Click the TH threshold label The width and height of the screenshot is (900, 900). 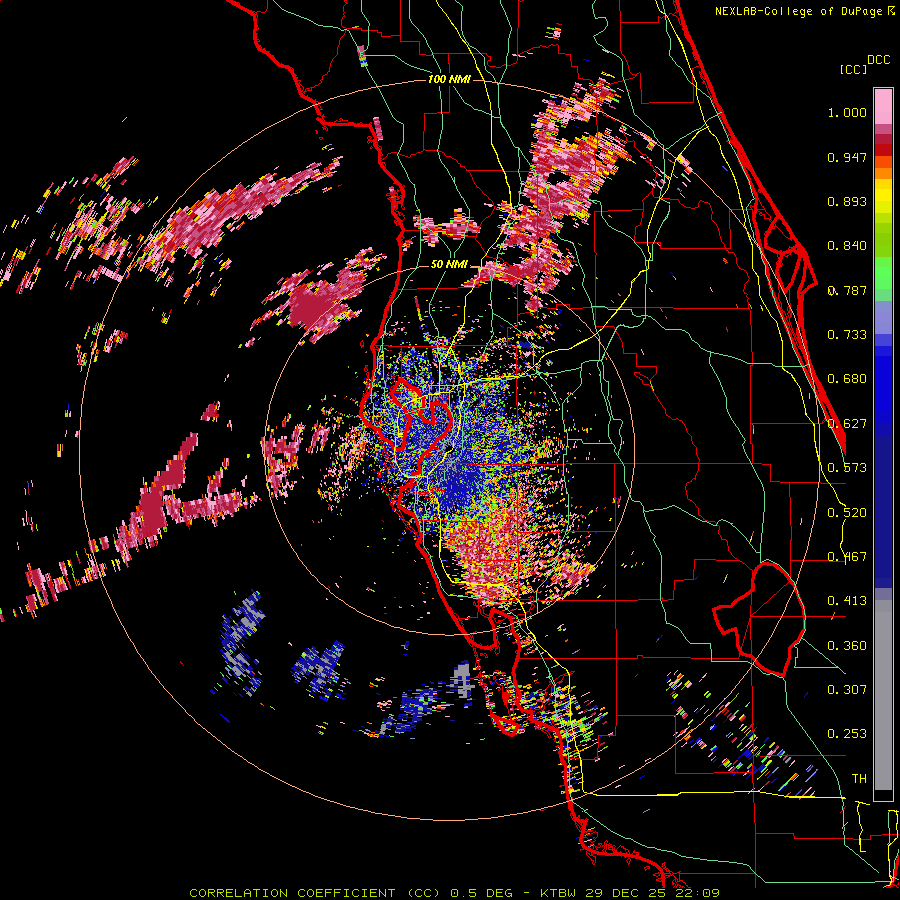[859, 779]
